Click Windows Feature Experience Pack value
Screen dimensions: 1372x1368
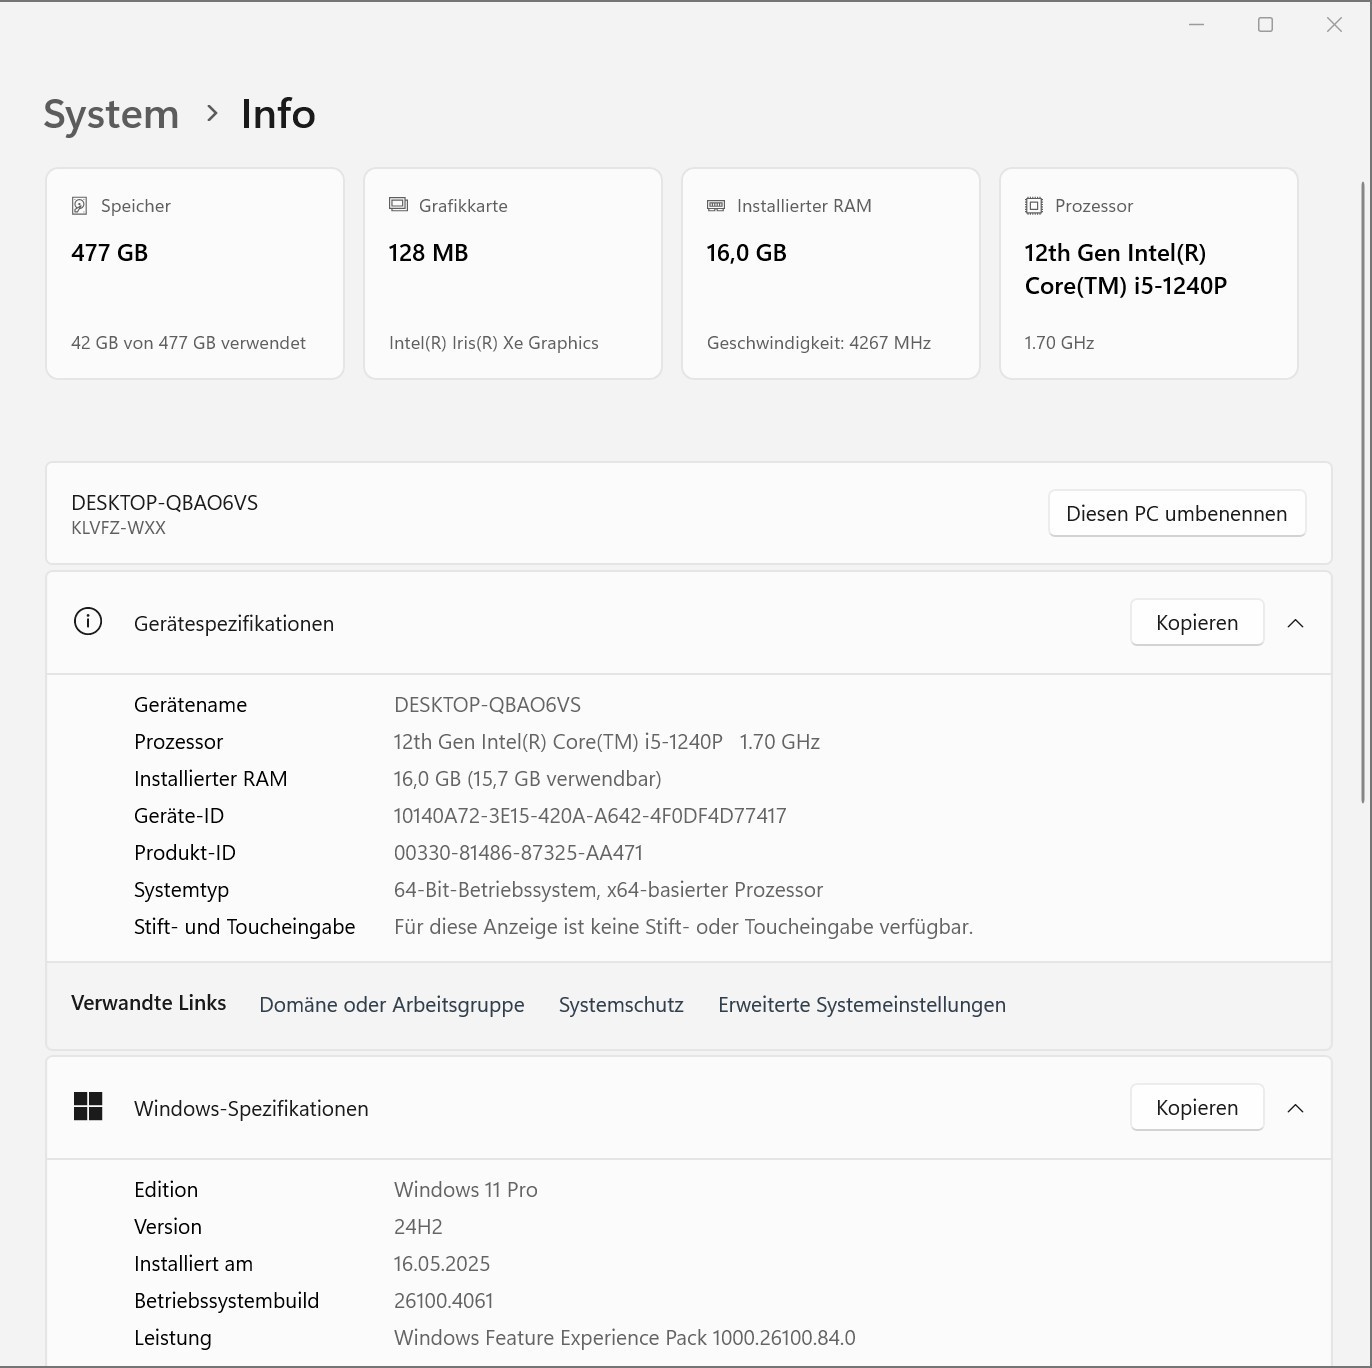point(625,1338)
